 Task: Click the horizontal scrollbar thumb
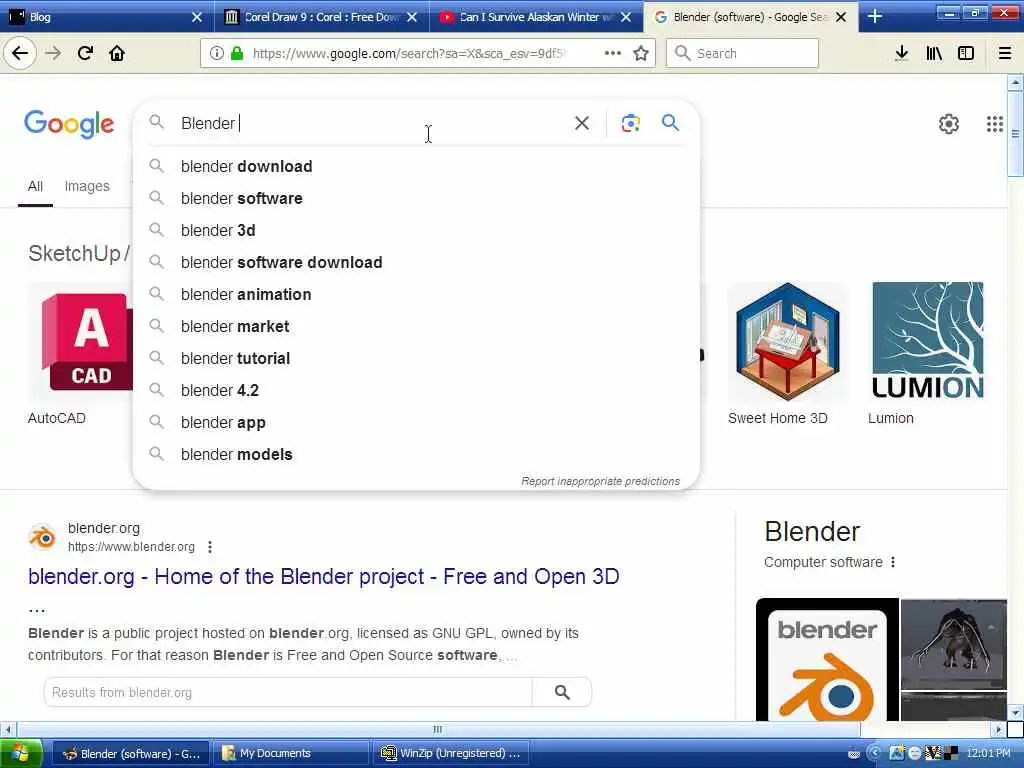pos(438,729)
